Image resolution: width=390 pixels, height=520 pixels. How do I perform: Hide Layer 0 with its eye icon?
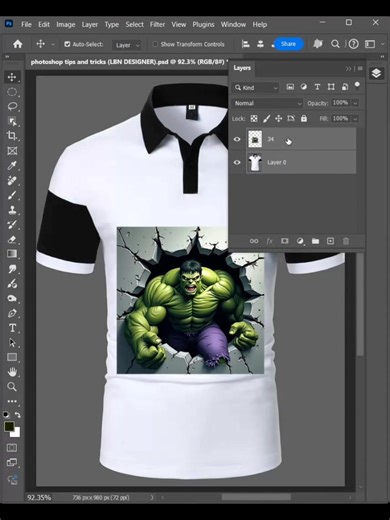tap(237, 162)
